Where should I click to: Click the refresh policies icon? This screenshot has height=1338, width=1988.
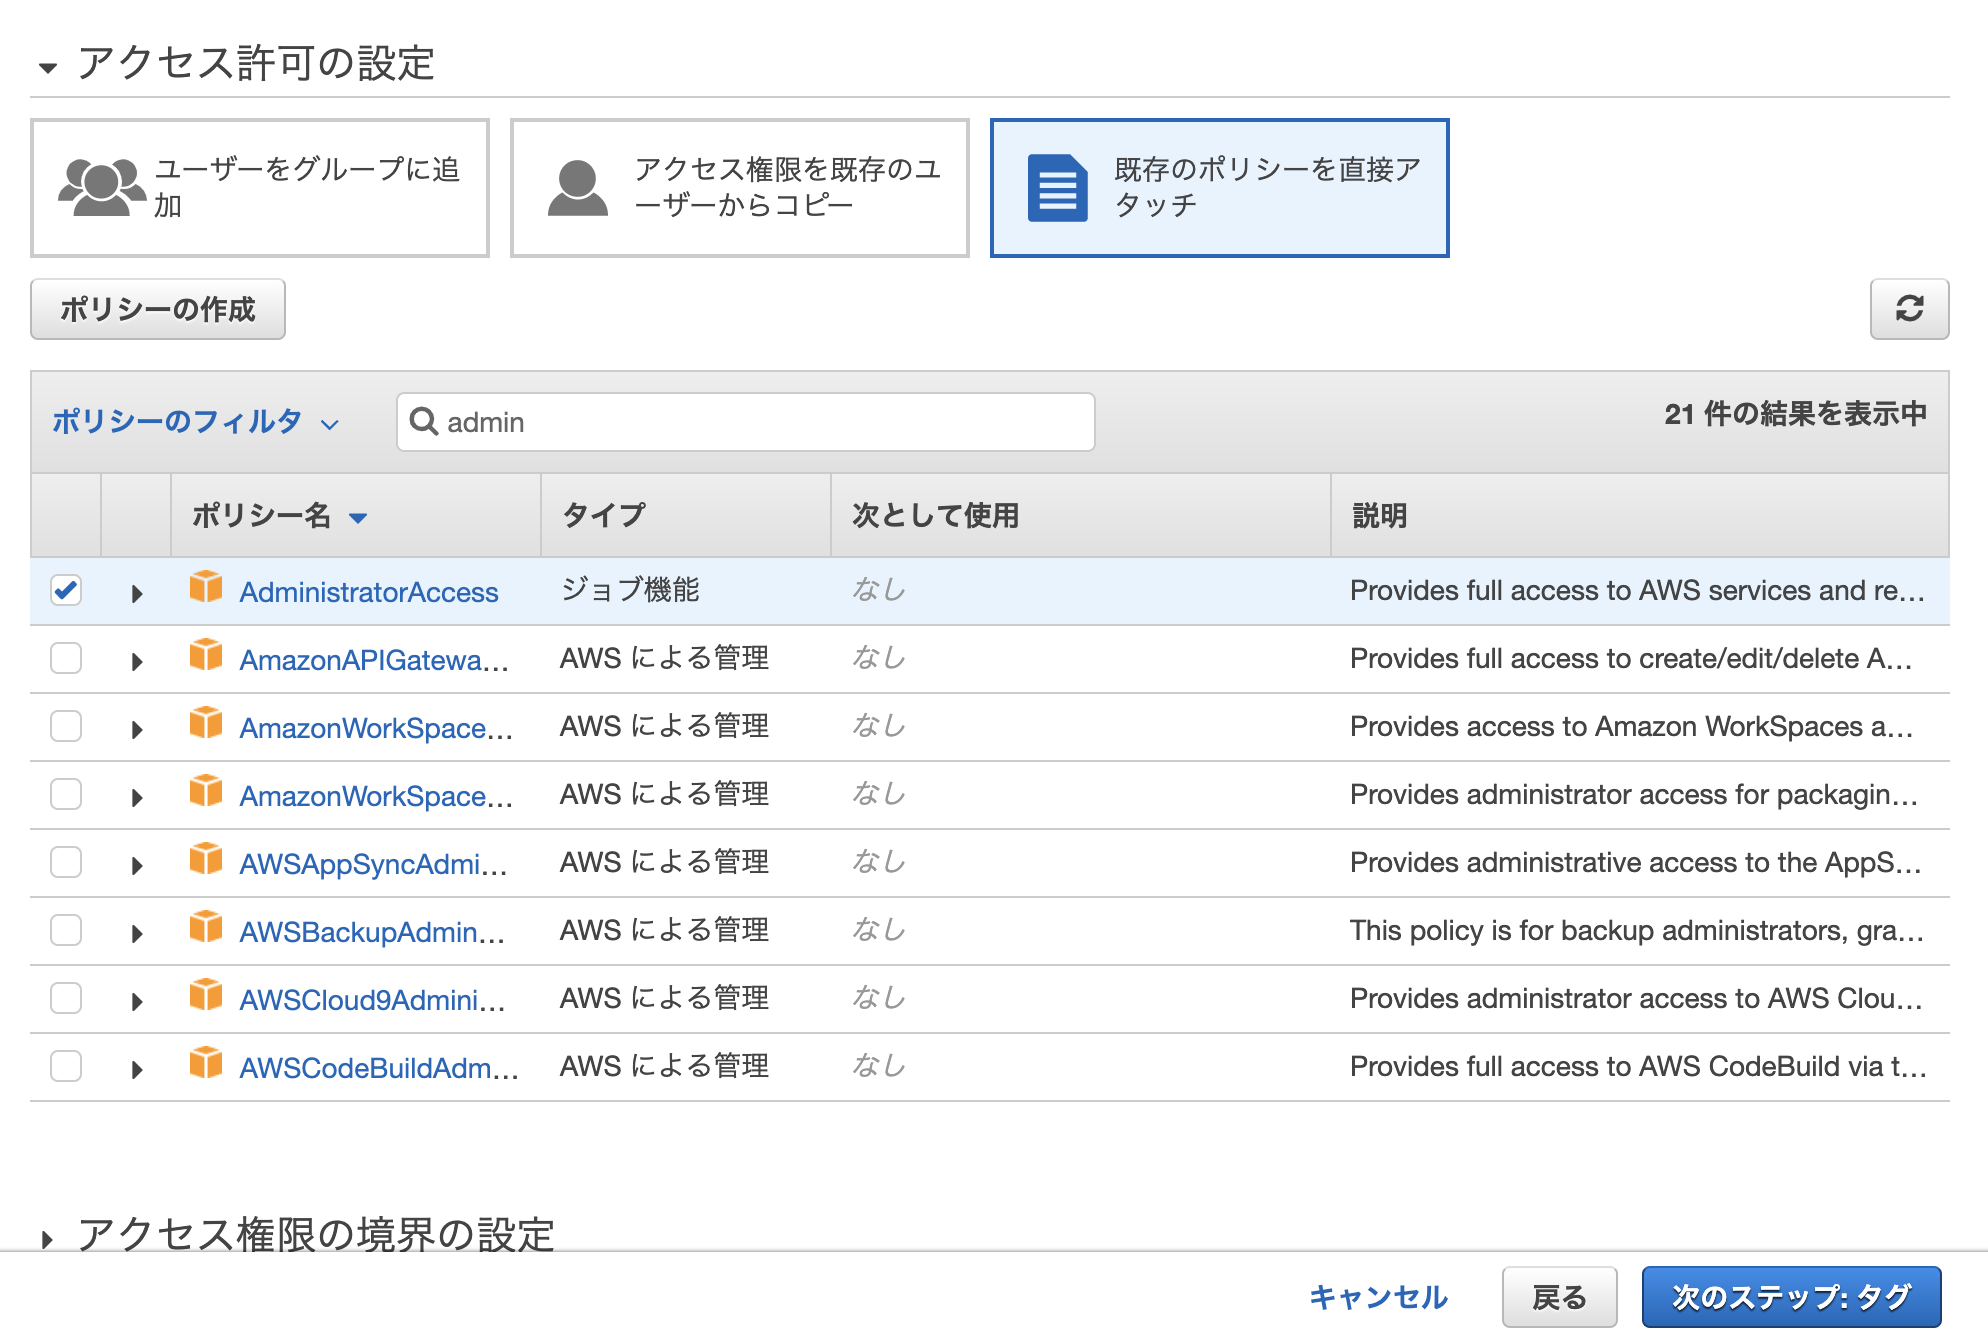[1910, 310]
